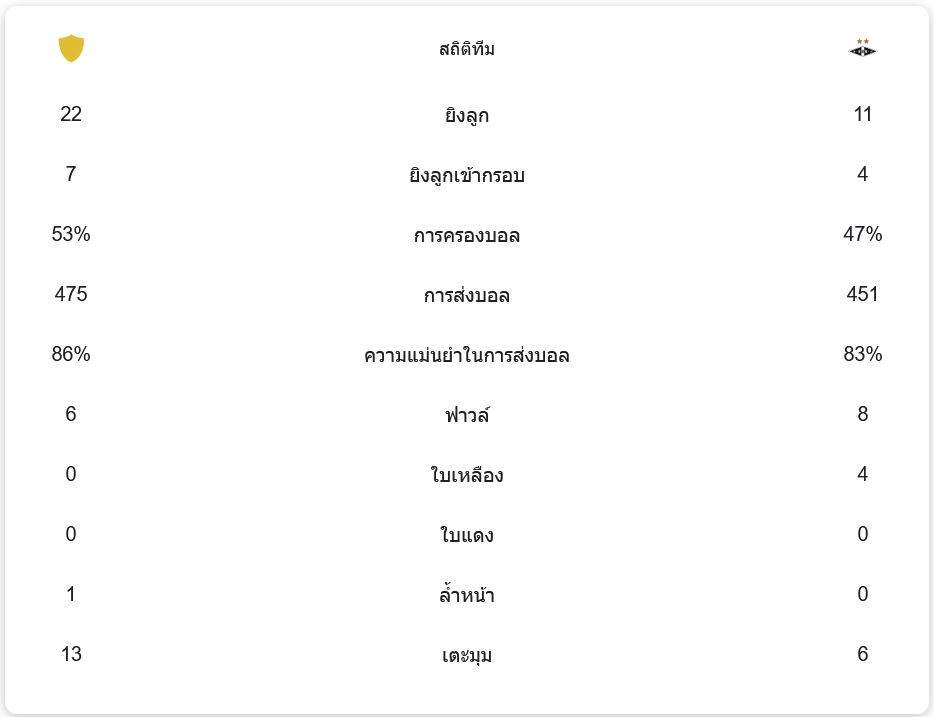
Task: Click the yellow shield home team logo
Action: point(71,48)
